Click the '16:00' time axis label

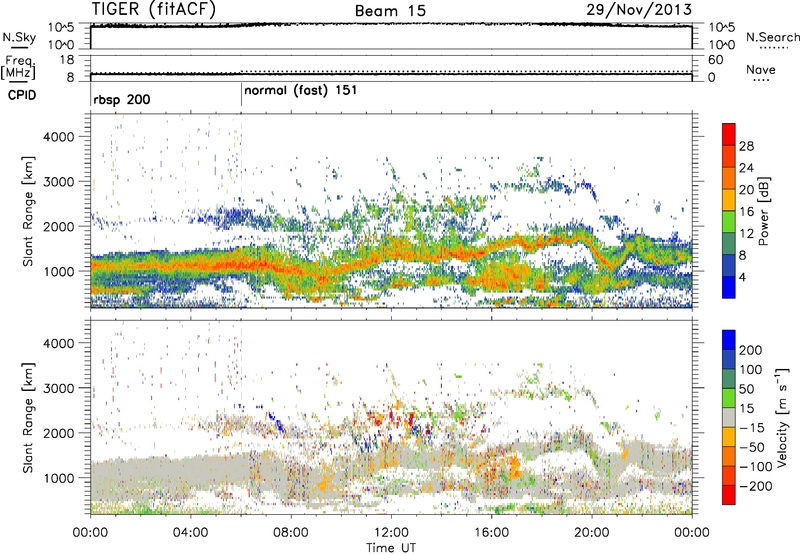491,533
